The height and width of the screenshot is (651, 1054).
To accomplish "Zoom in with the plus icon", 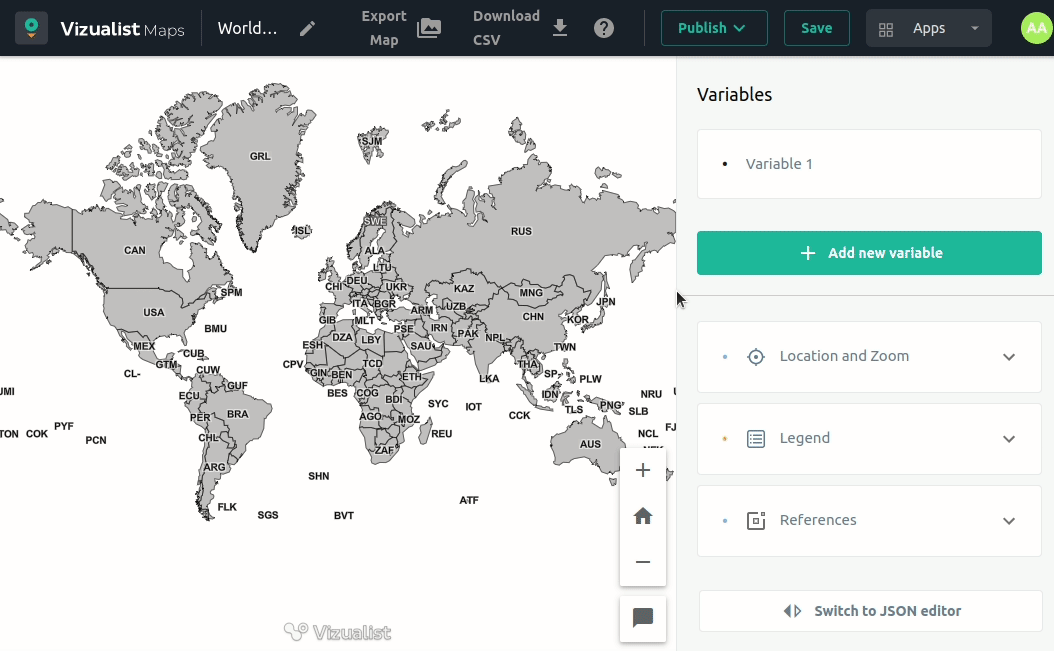I will tap(643, 471).
